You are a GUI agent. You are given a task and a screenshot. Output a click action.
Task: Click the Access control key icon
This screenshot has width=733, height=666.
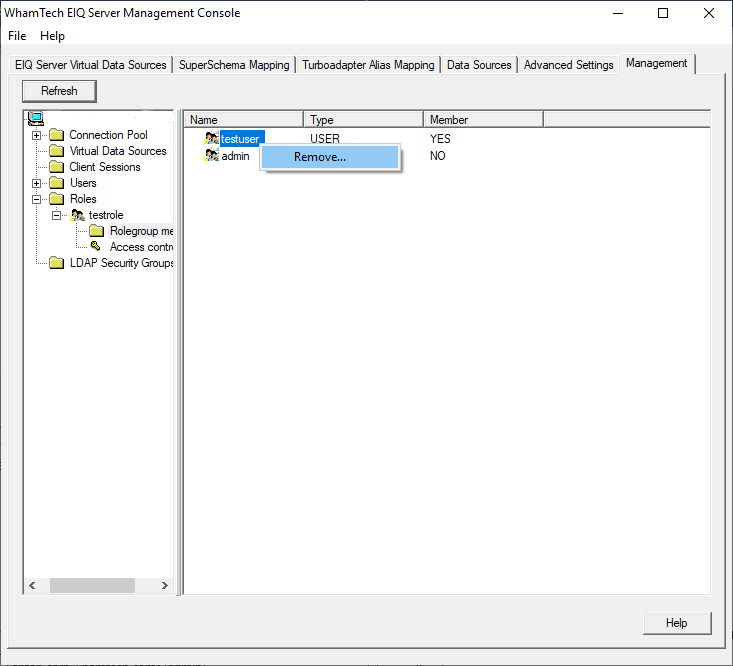point(96,246)
